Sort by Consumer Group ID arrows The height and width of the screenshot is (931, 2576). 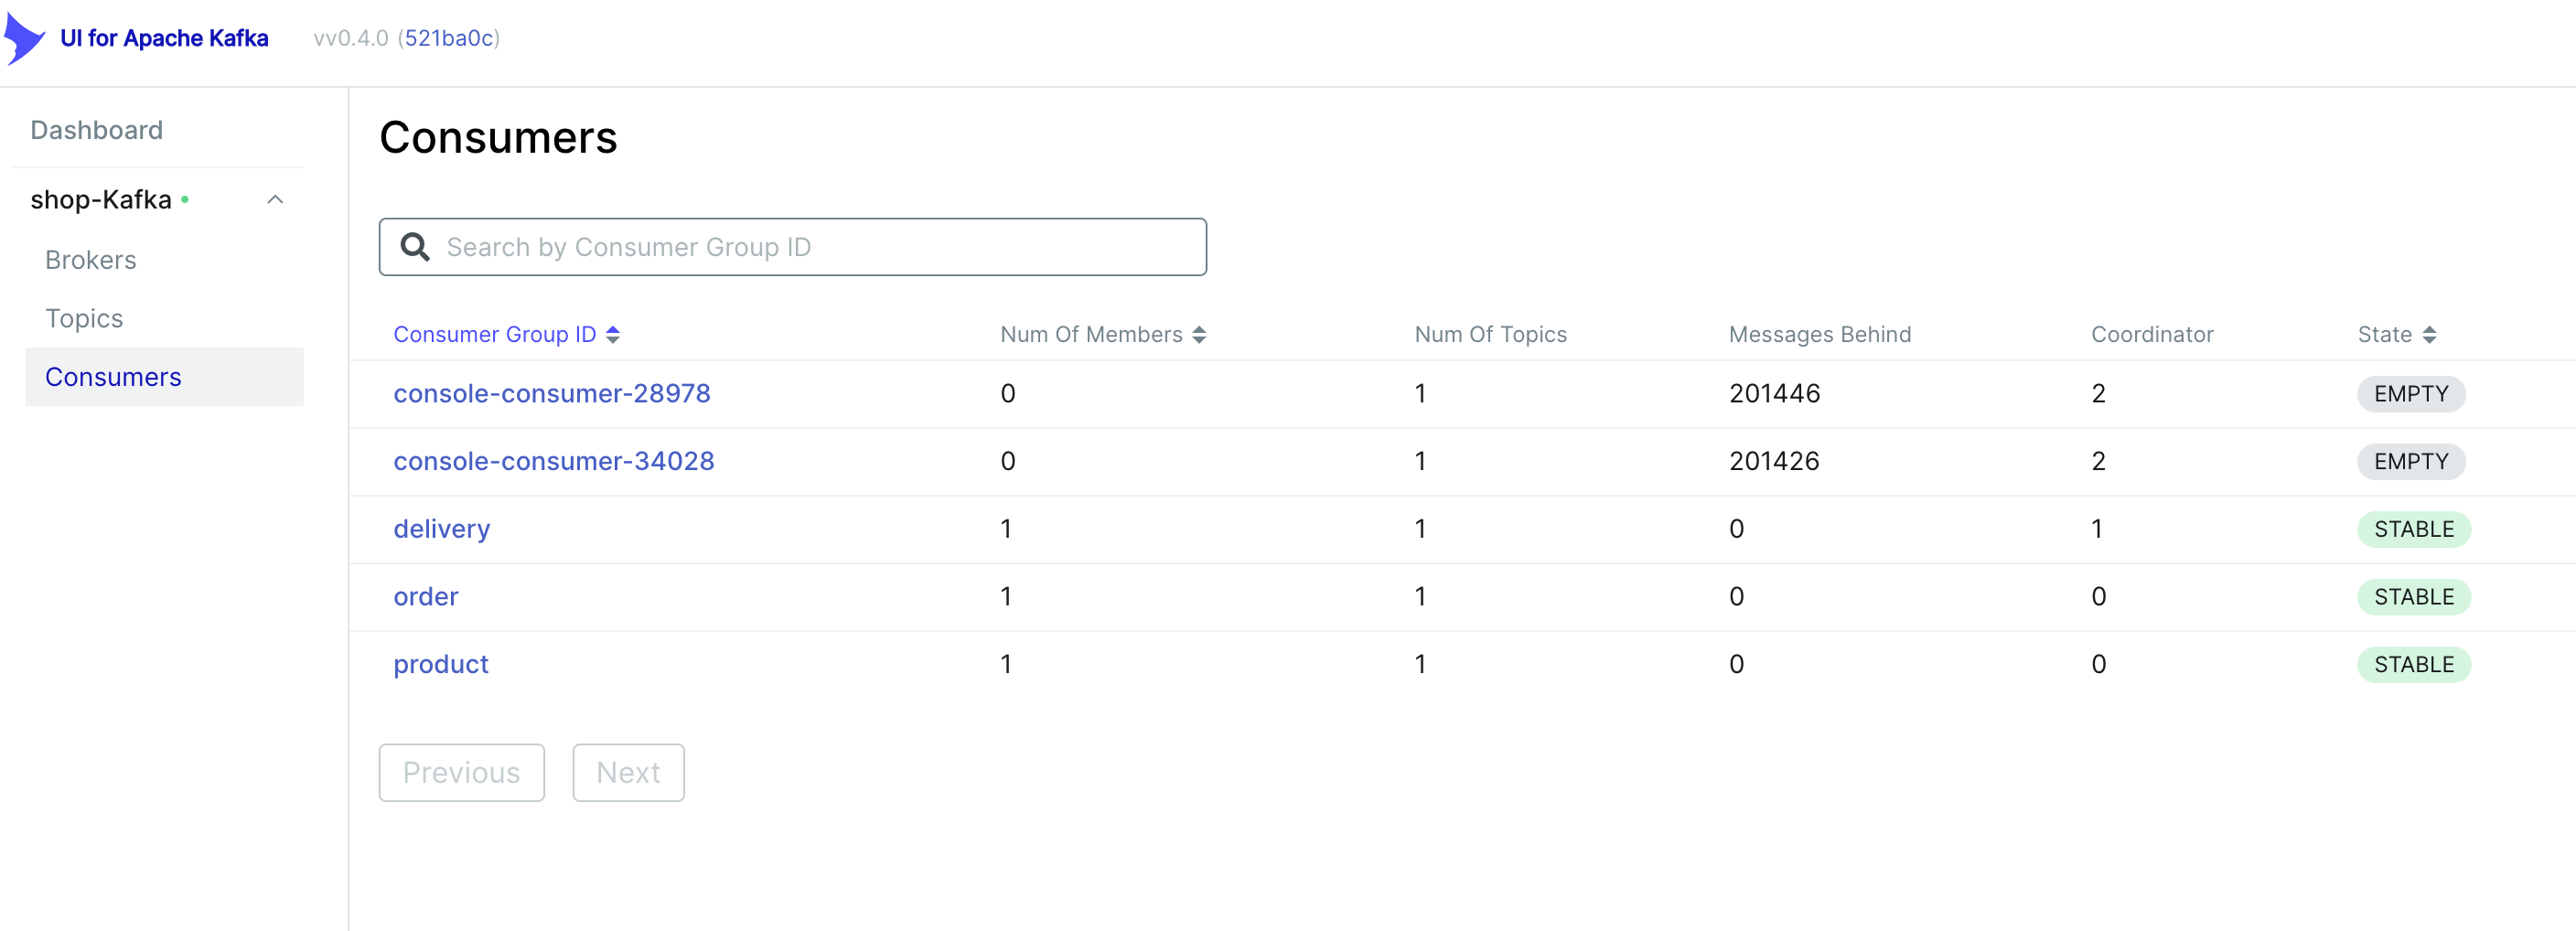pyautogui.click(x=613, y=335)
